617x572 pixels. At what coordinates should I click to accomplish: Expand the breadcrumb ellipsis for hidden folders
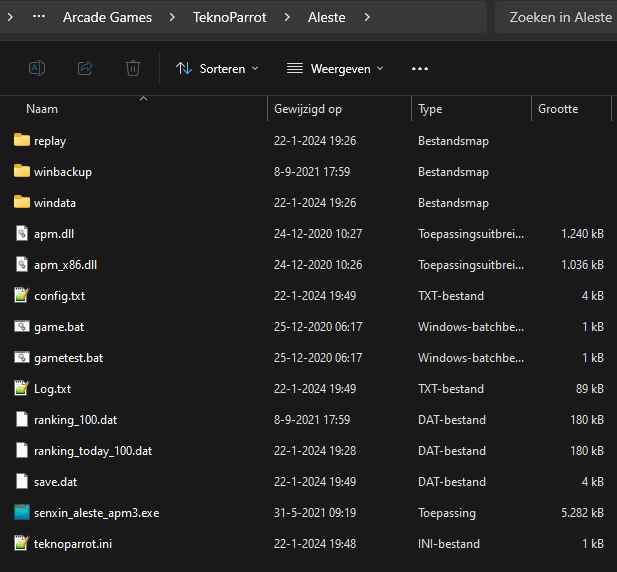[x=38, y=17]
